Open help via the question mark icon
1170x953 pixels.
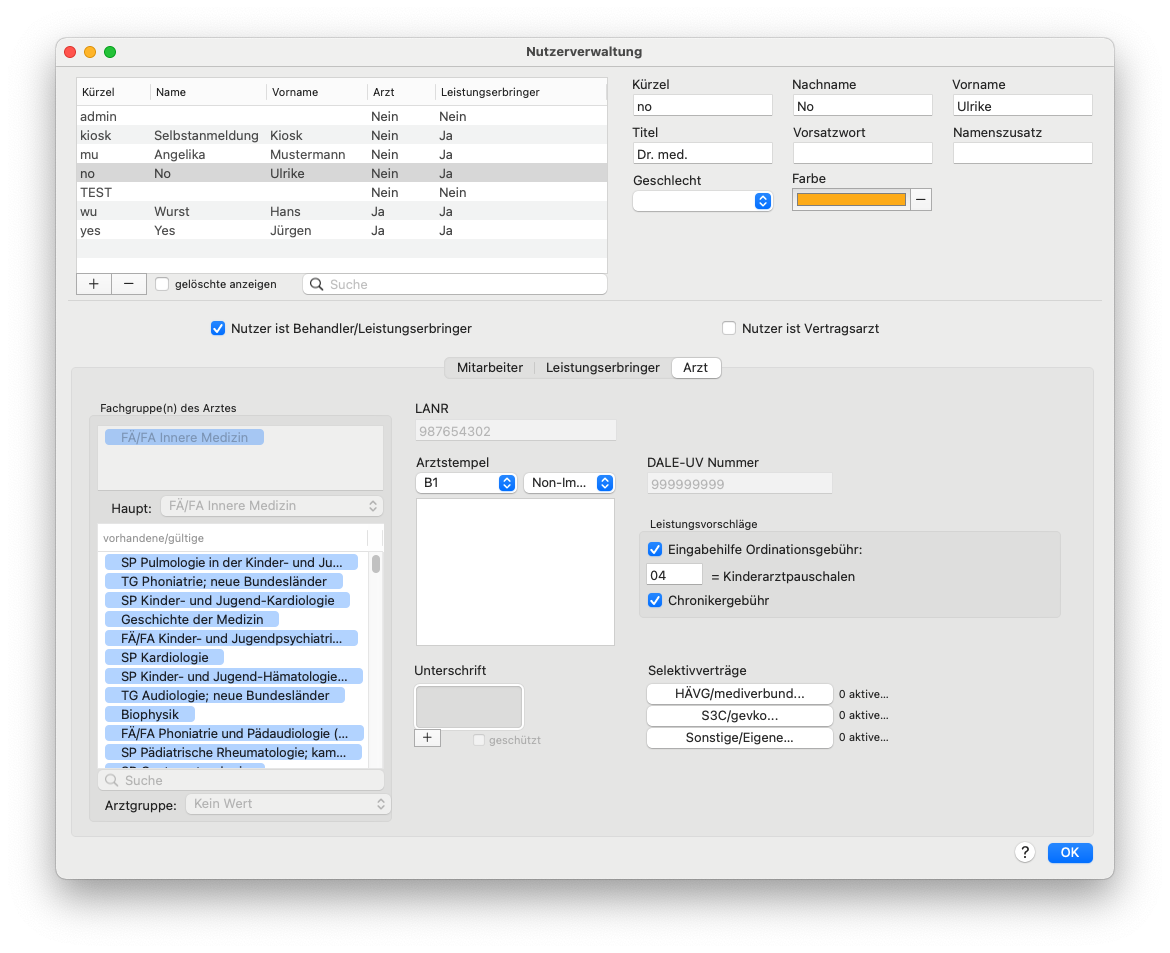click(1024, 852)
